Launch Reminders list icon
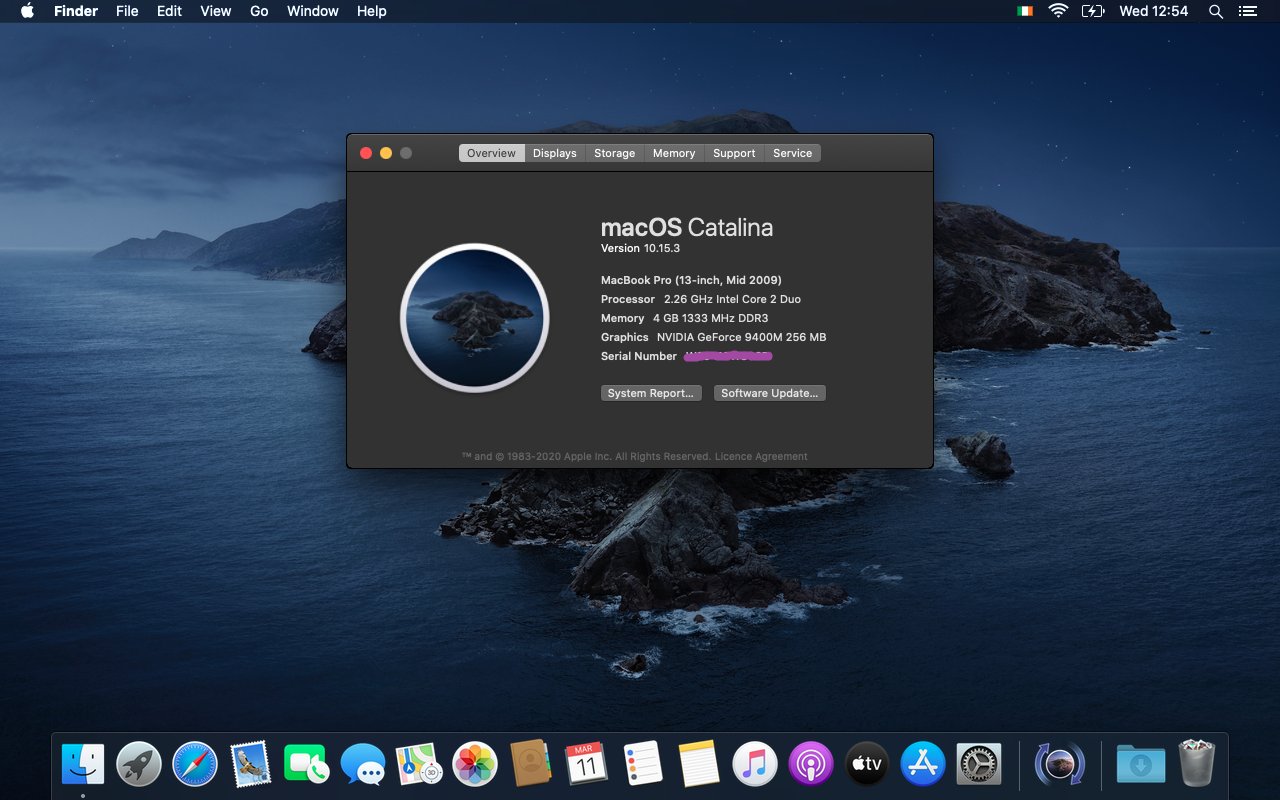Screen dimensions: 1280x800 [x=643, y=765]
